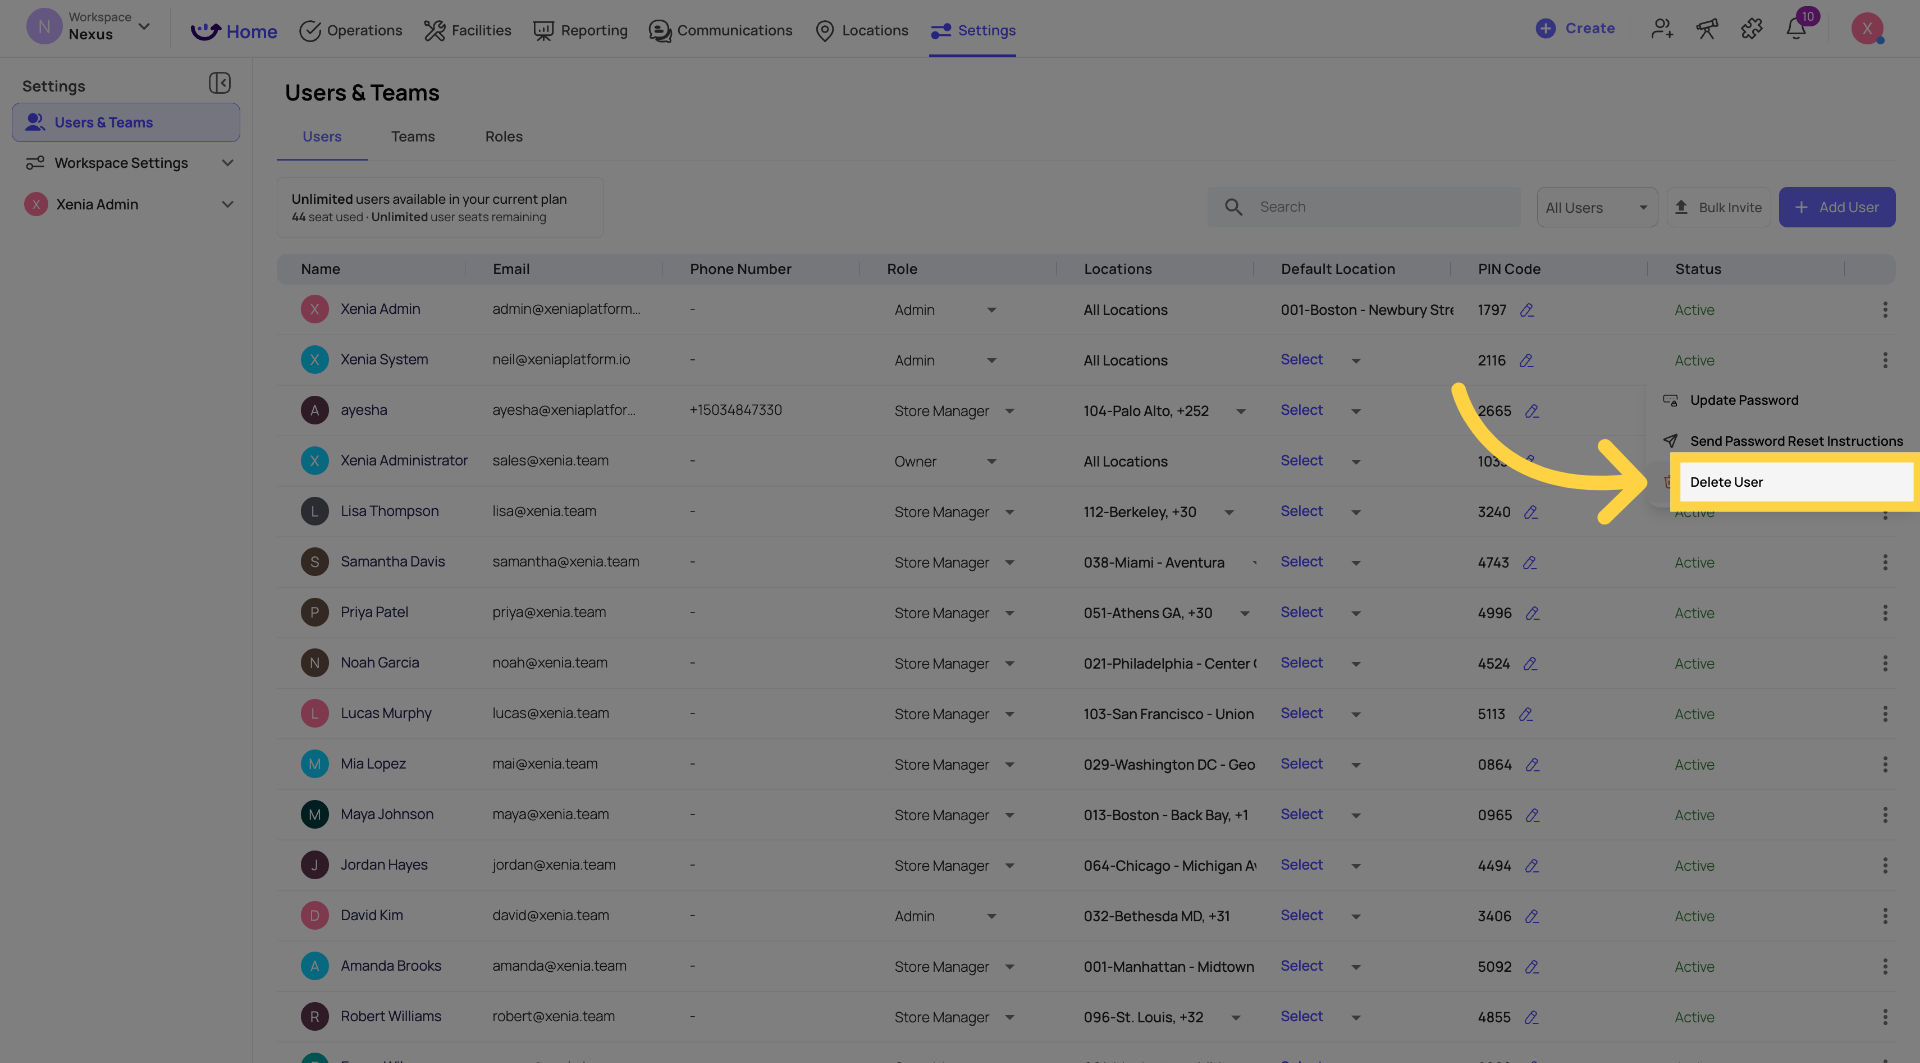Image resolution: width=1920 pixels, height=1063 pixels.
Task: Open Owner role dropdown for Xenia Administrator
Action: click(x=945, y=461)
